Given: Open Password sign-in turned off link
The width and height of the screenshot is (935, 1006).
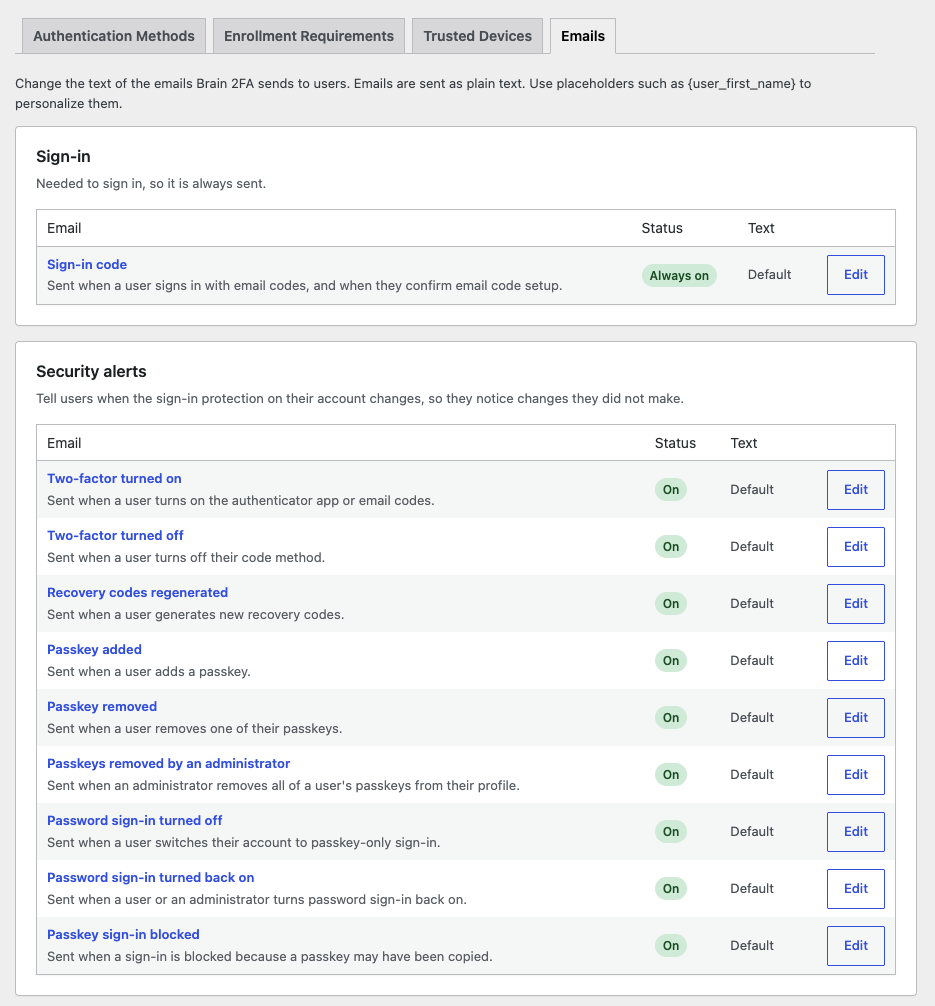Looking at the screenshot, I should pyautogui.click(x=134, y=821).
